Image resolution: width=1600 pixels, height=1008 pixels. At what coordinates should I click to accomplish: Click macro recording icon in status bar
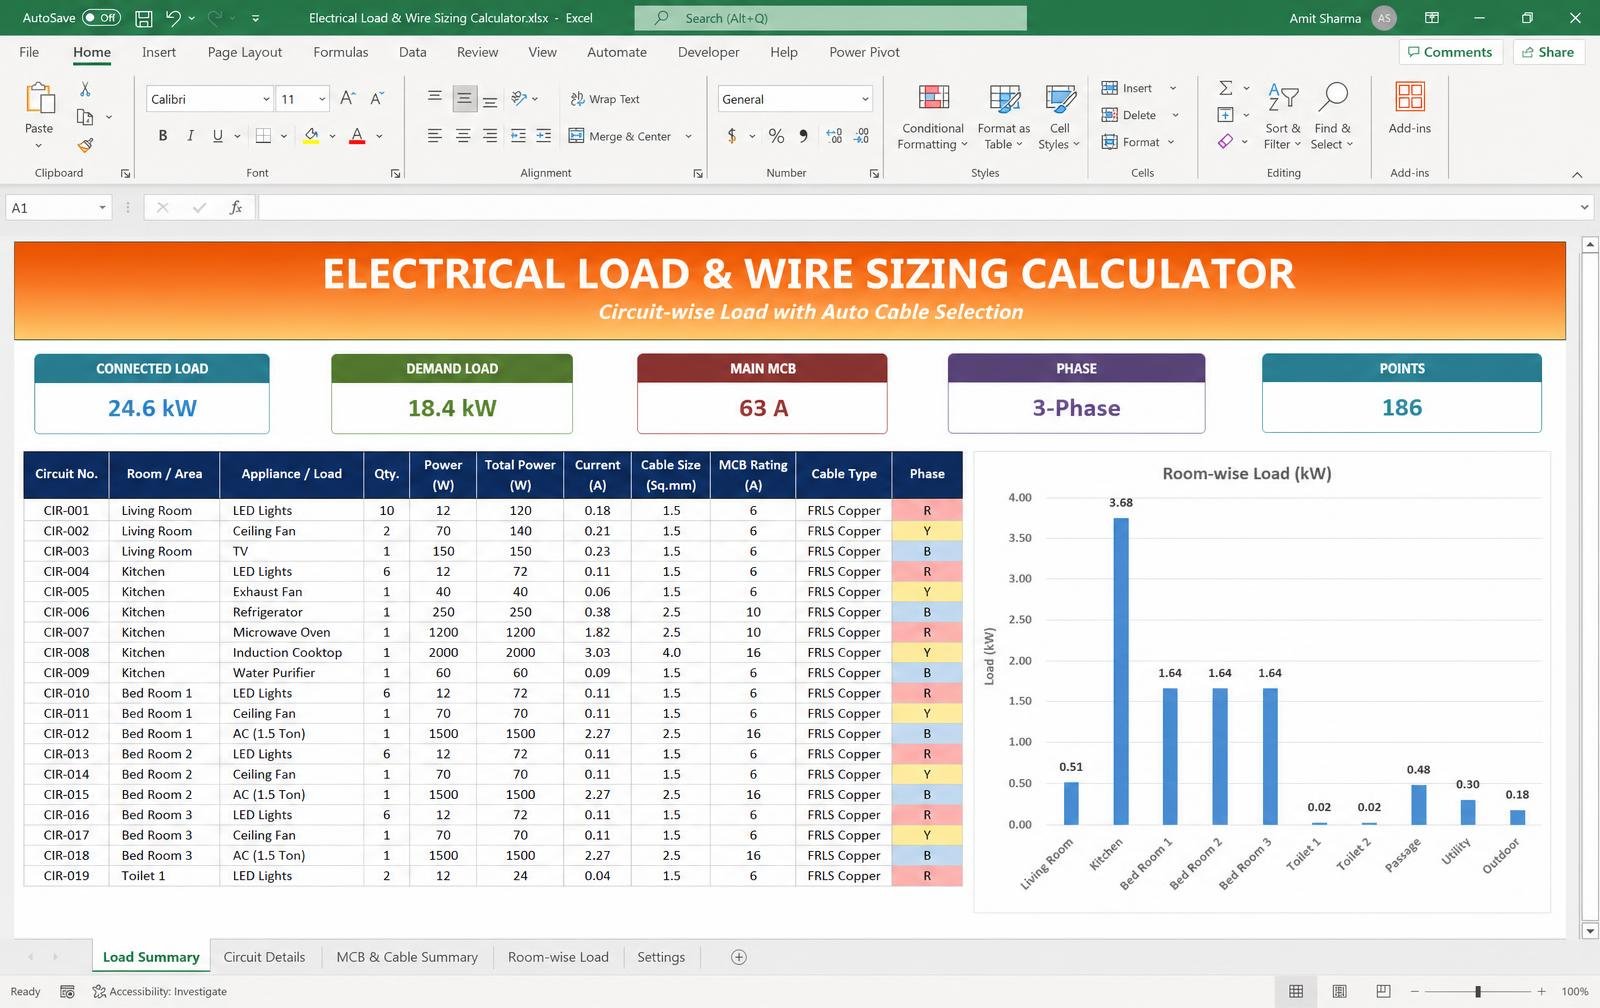point(67,992)
